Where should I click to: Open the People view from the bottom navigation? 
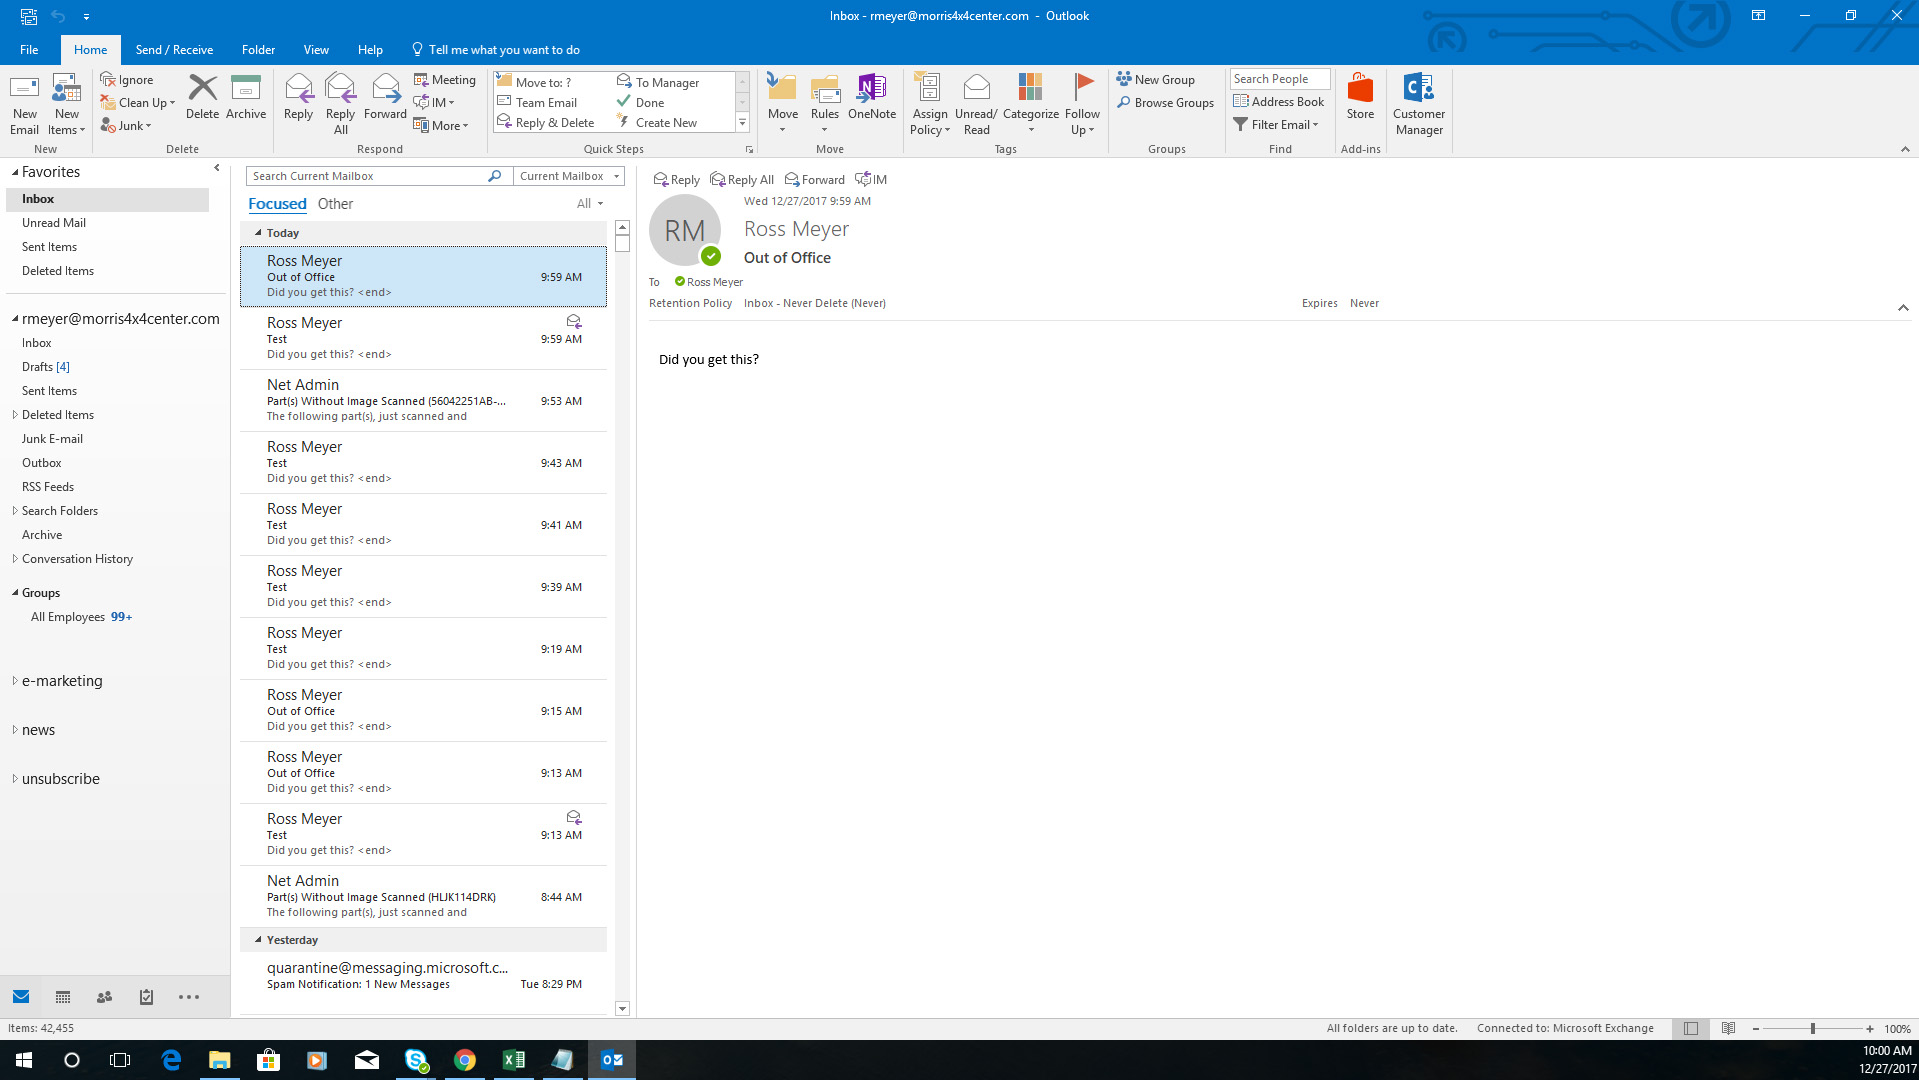[x=104, y=997]
